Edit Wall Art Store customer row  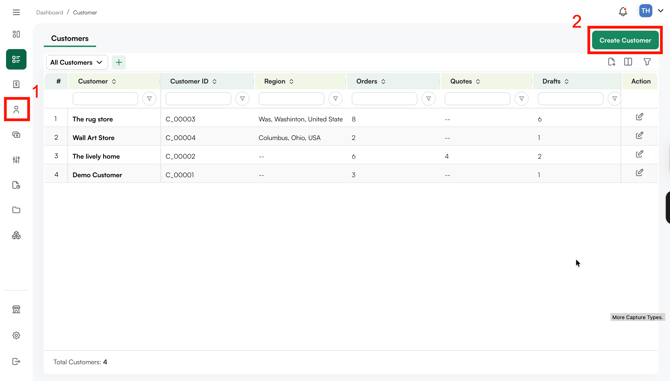639,136
